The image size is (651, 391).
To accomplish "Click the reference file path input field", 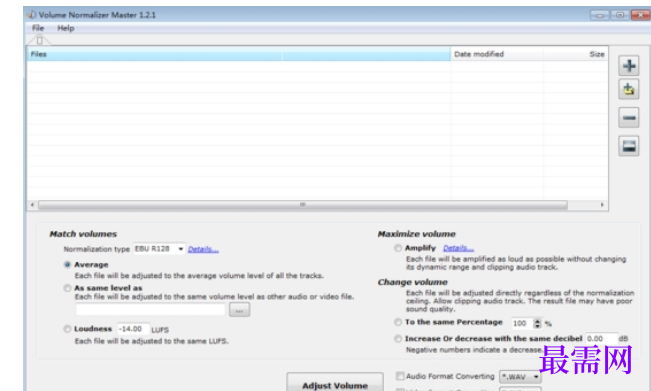I will pos(150,310).
